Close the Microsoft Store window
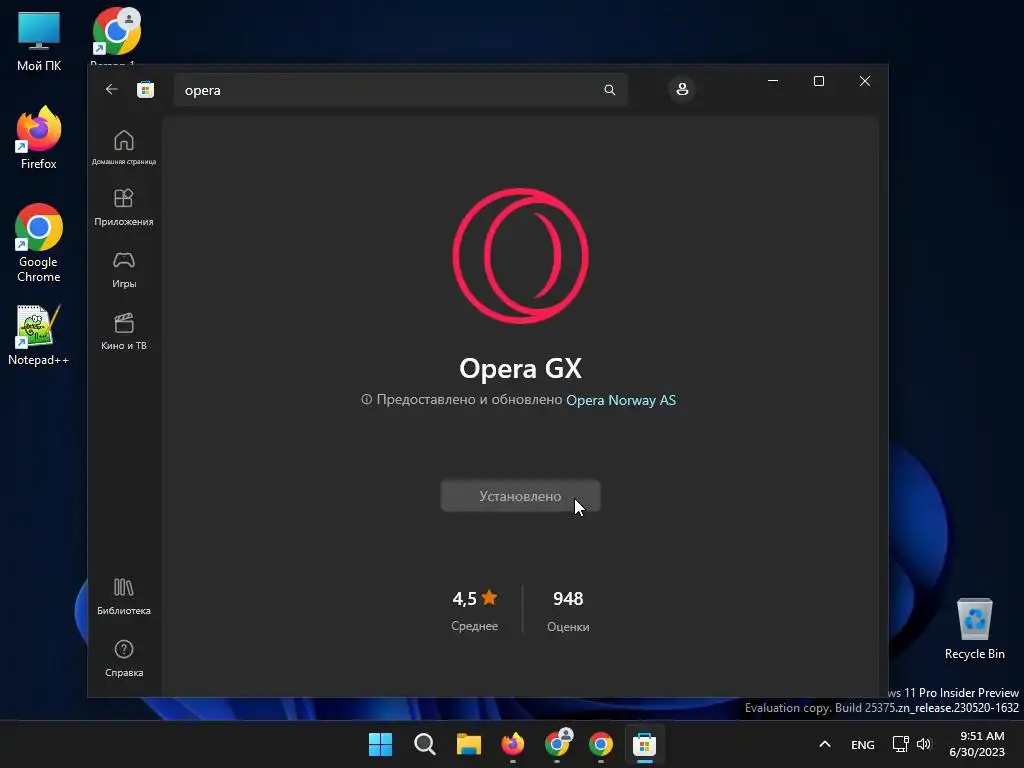 [x=865, y=81]
